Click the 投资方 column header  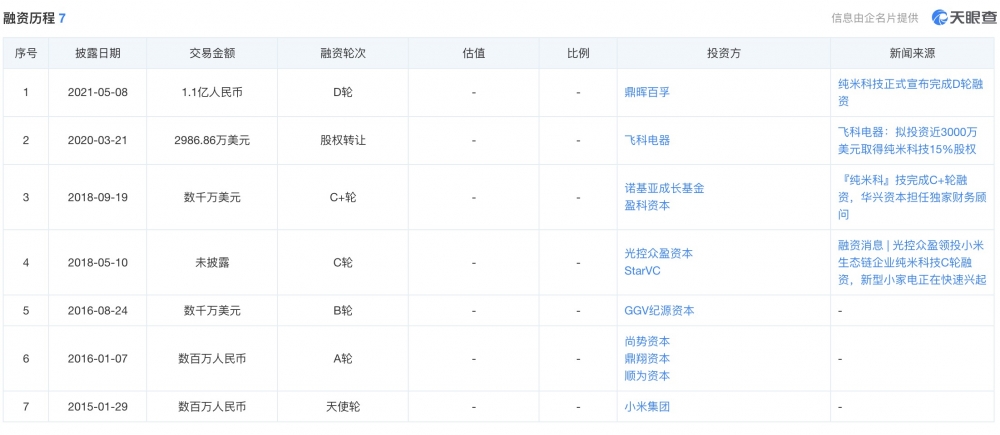tap(723, 54)
